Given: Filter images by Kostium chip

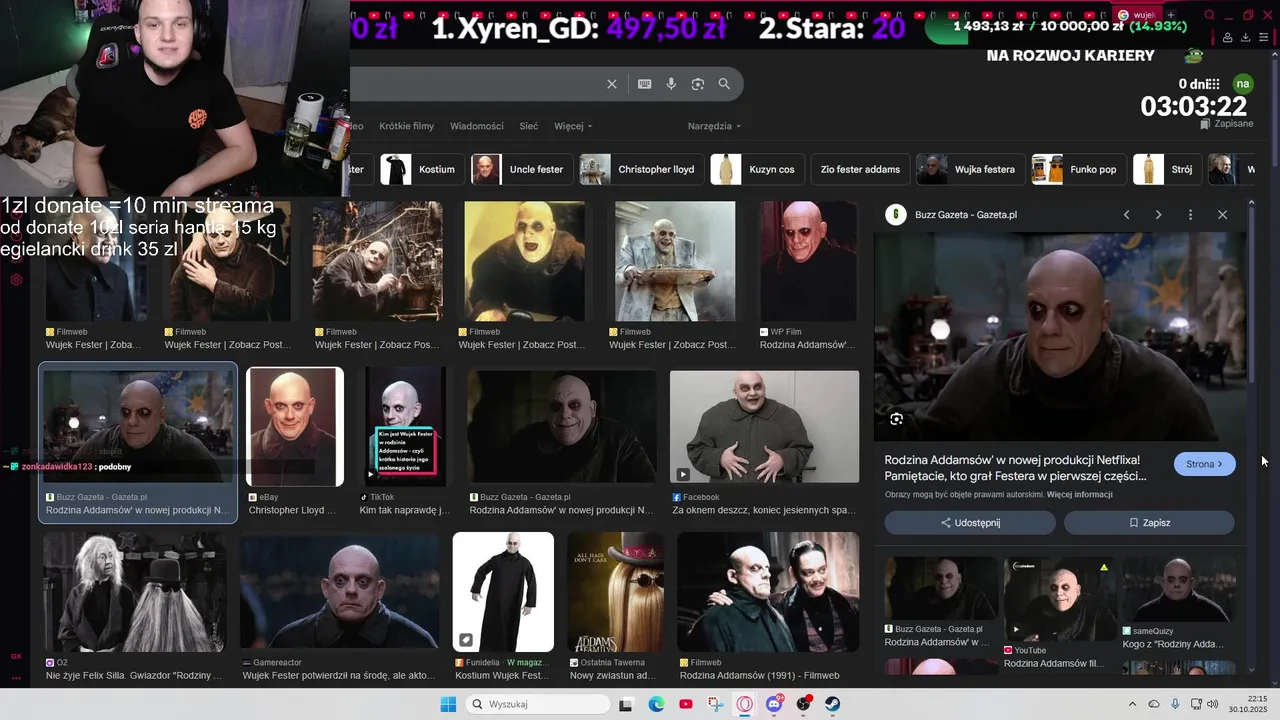Looking at the screenshot, I should tap(421, 169).
